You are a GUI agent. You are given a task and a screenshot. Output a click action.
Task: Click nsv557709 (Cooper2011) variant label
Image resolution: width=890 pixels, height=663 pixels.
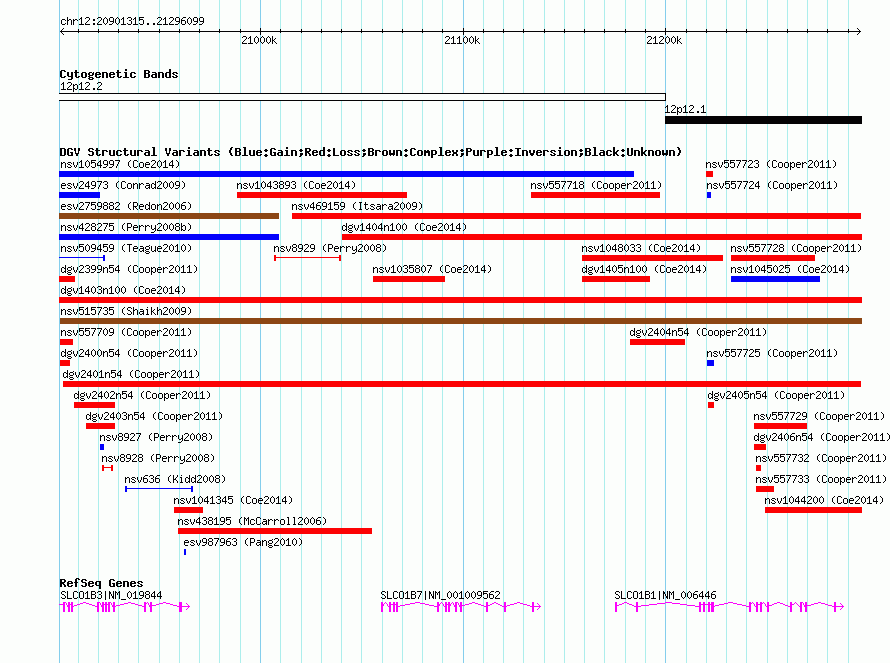click(x=126, y=332)
